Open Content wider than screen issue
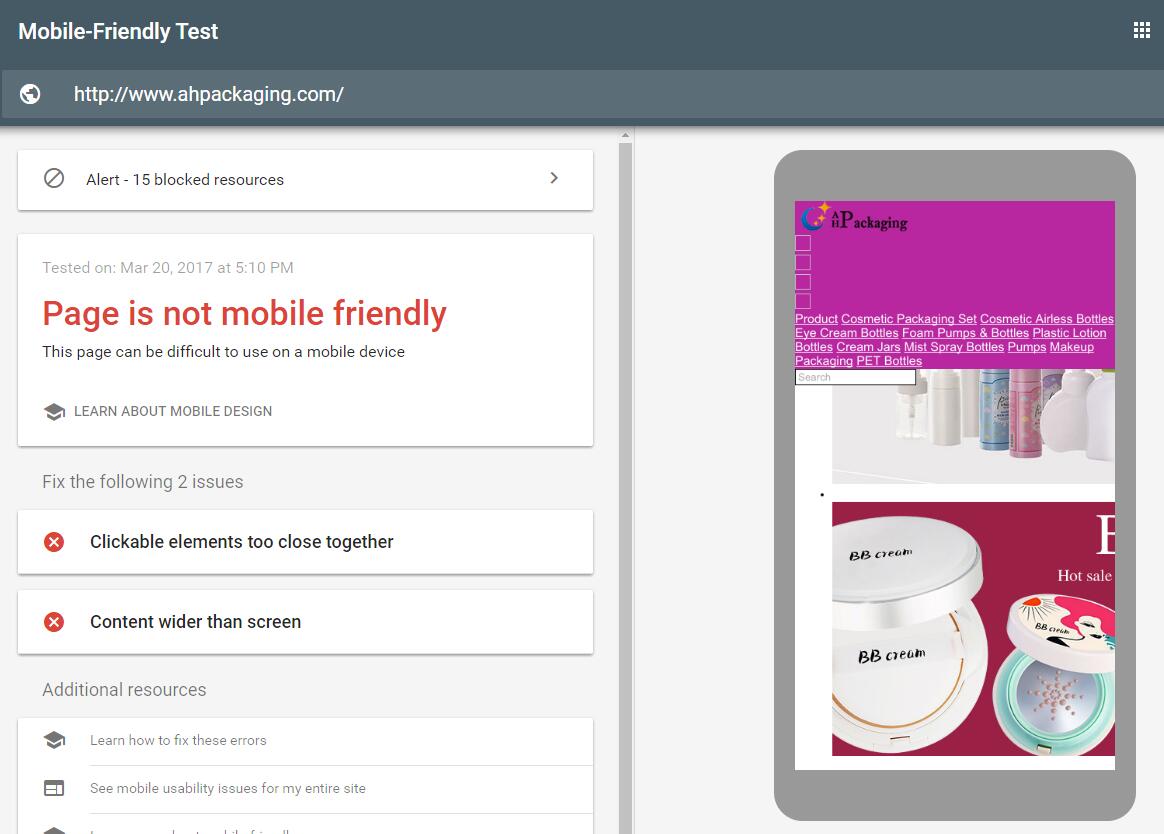 [x=305, y=622]
